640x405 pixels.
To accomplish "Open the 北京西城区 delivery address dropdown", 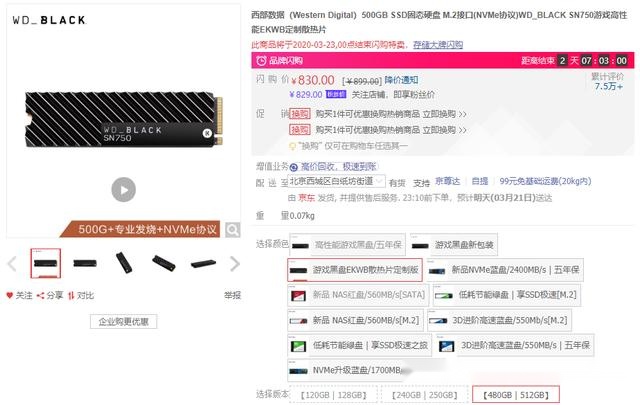I will click(x=336, y=181).
